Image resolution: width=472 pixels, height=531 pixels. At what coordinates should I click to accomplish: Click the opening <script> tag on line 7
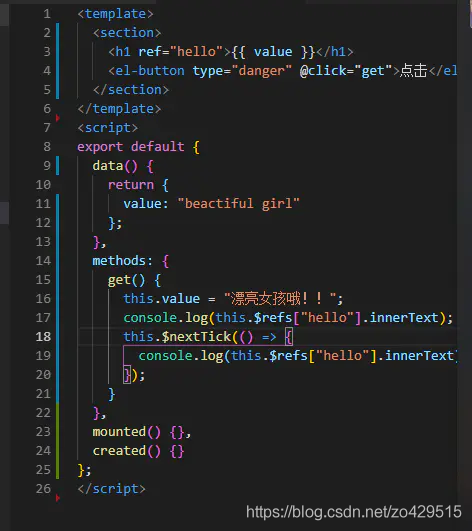(x=108, y=128)
